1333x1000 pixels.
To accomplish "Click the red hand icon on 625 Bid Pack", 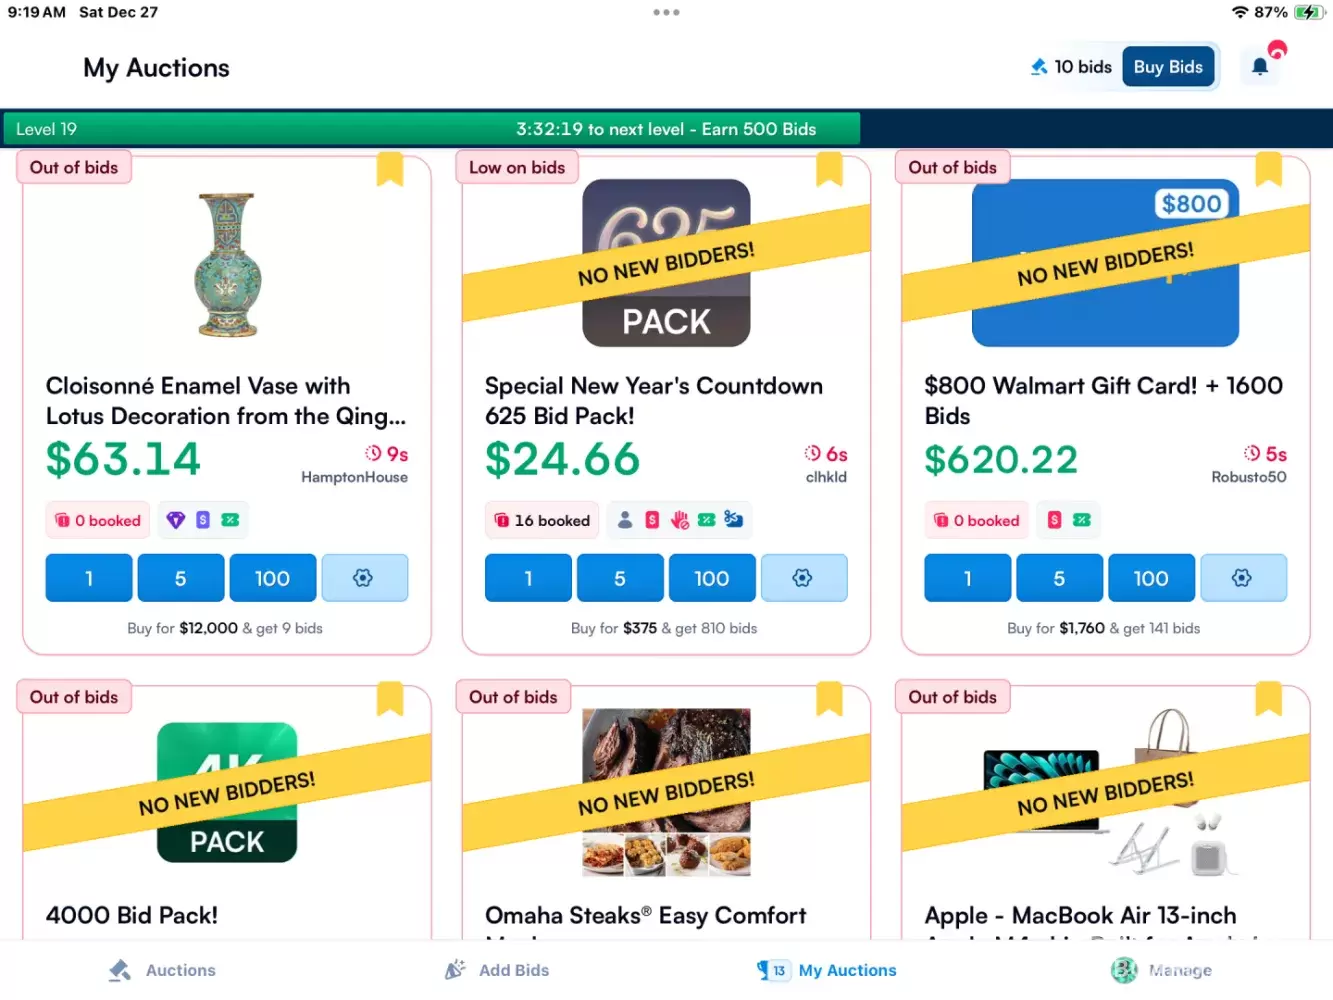I will coord(680,520).
